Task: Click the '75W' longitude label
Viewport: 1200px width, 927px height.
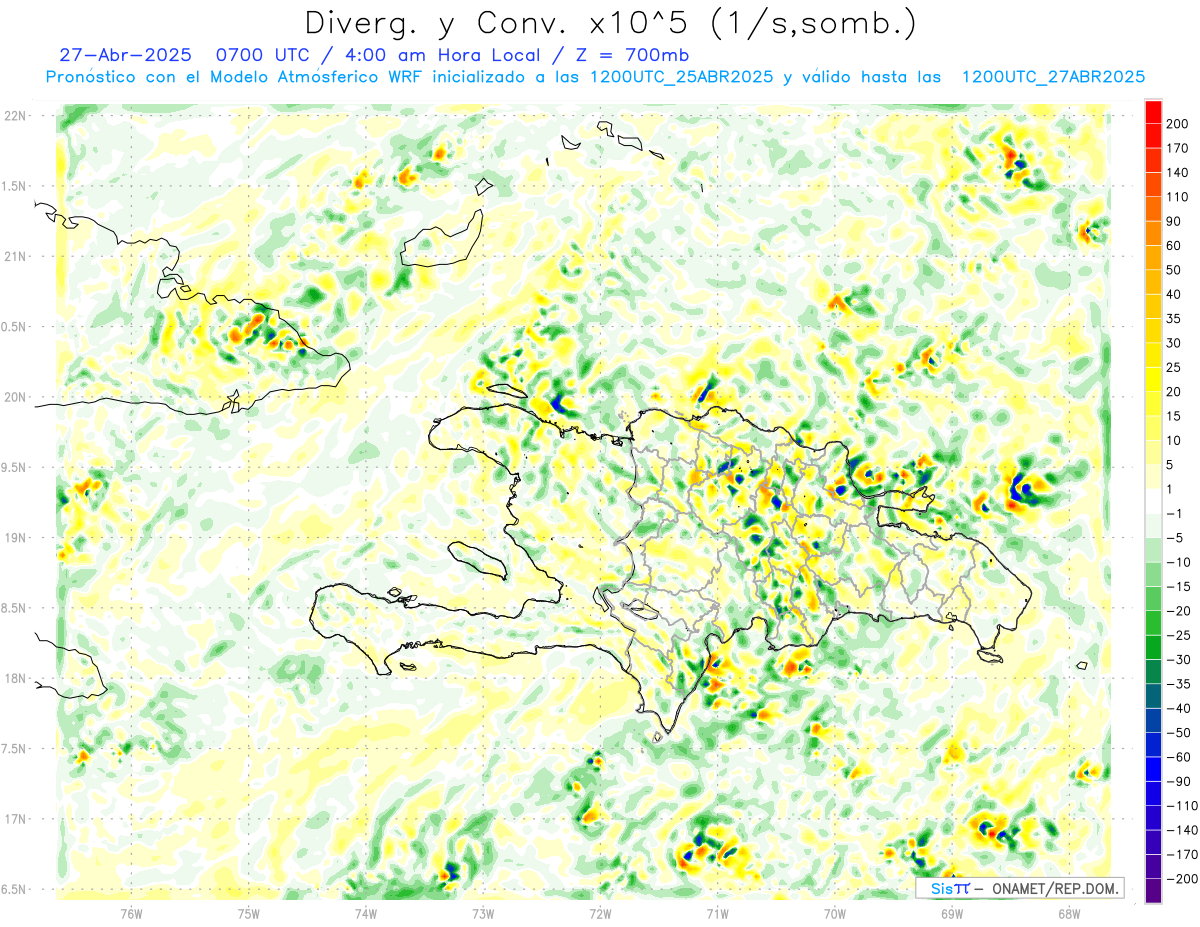Action: pos(249,912)
